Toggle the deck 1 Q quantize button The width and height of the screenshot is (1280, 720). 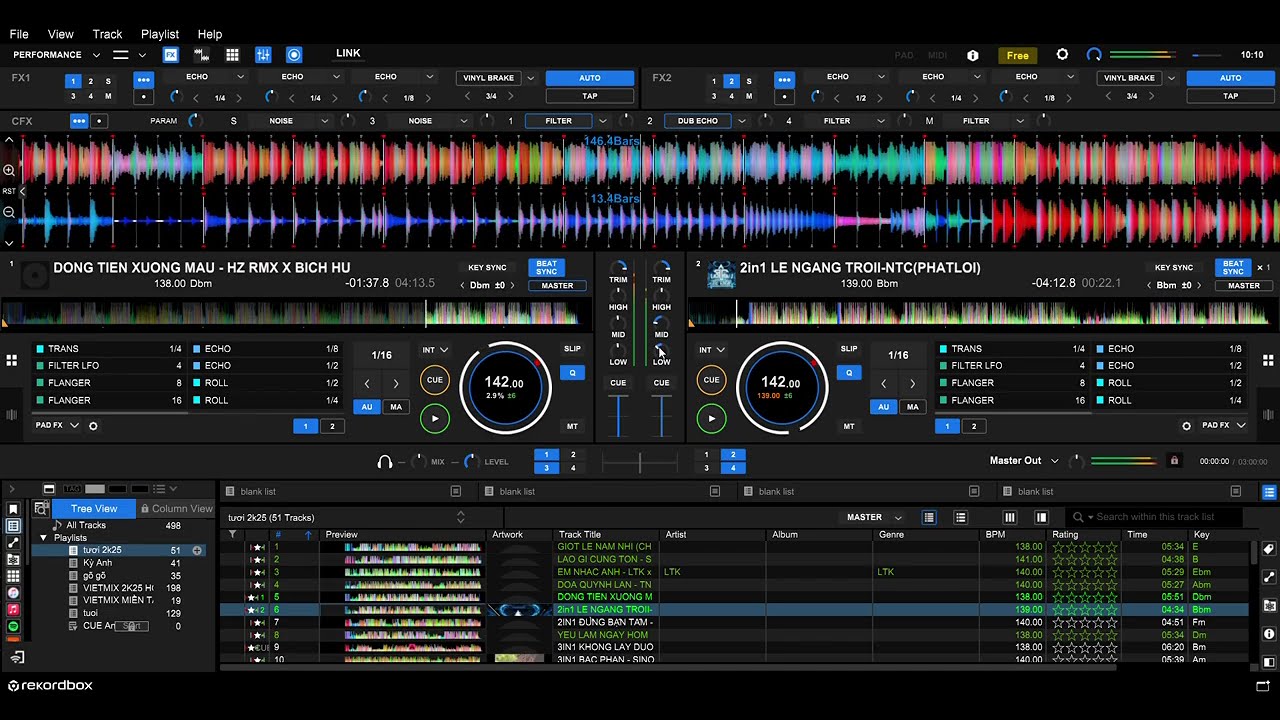click(x=572, y=373)
